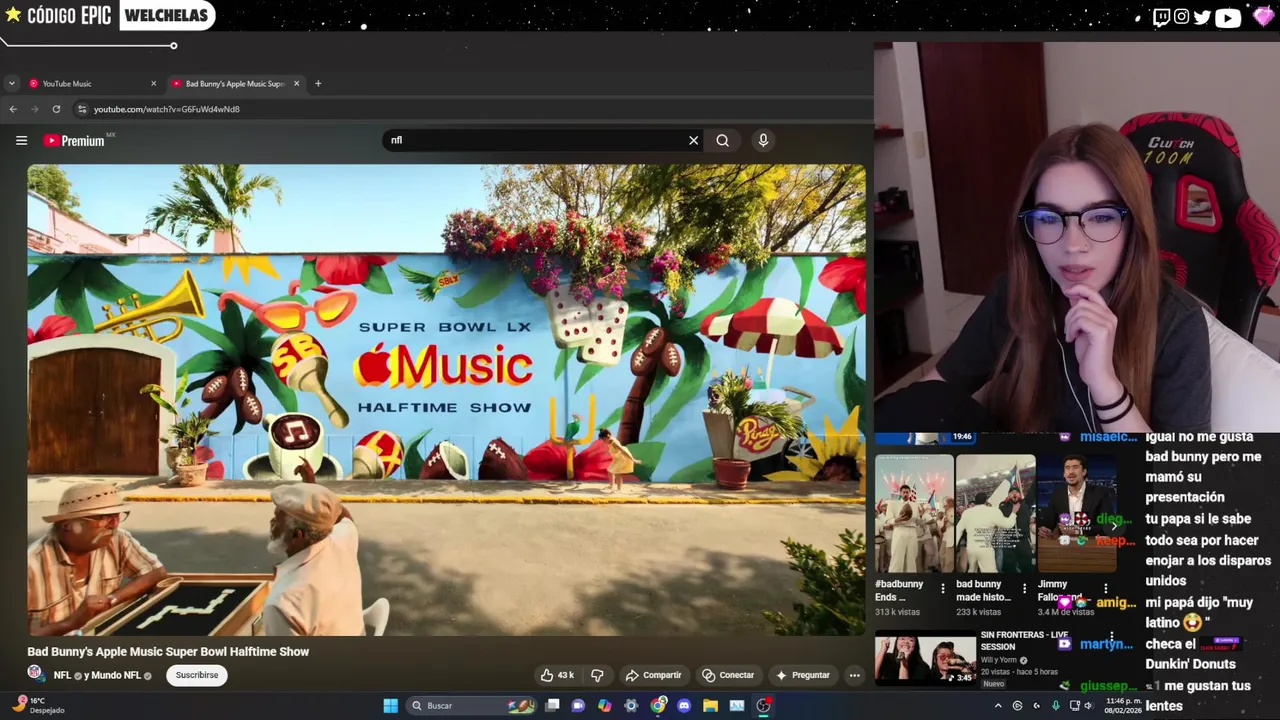Close the YouTube Music tab

point(153,84)
